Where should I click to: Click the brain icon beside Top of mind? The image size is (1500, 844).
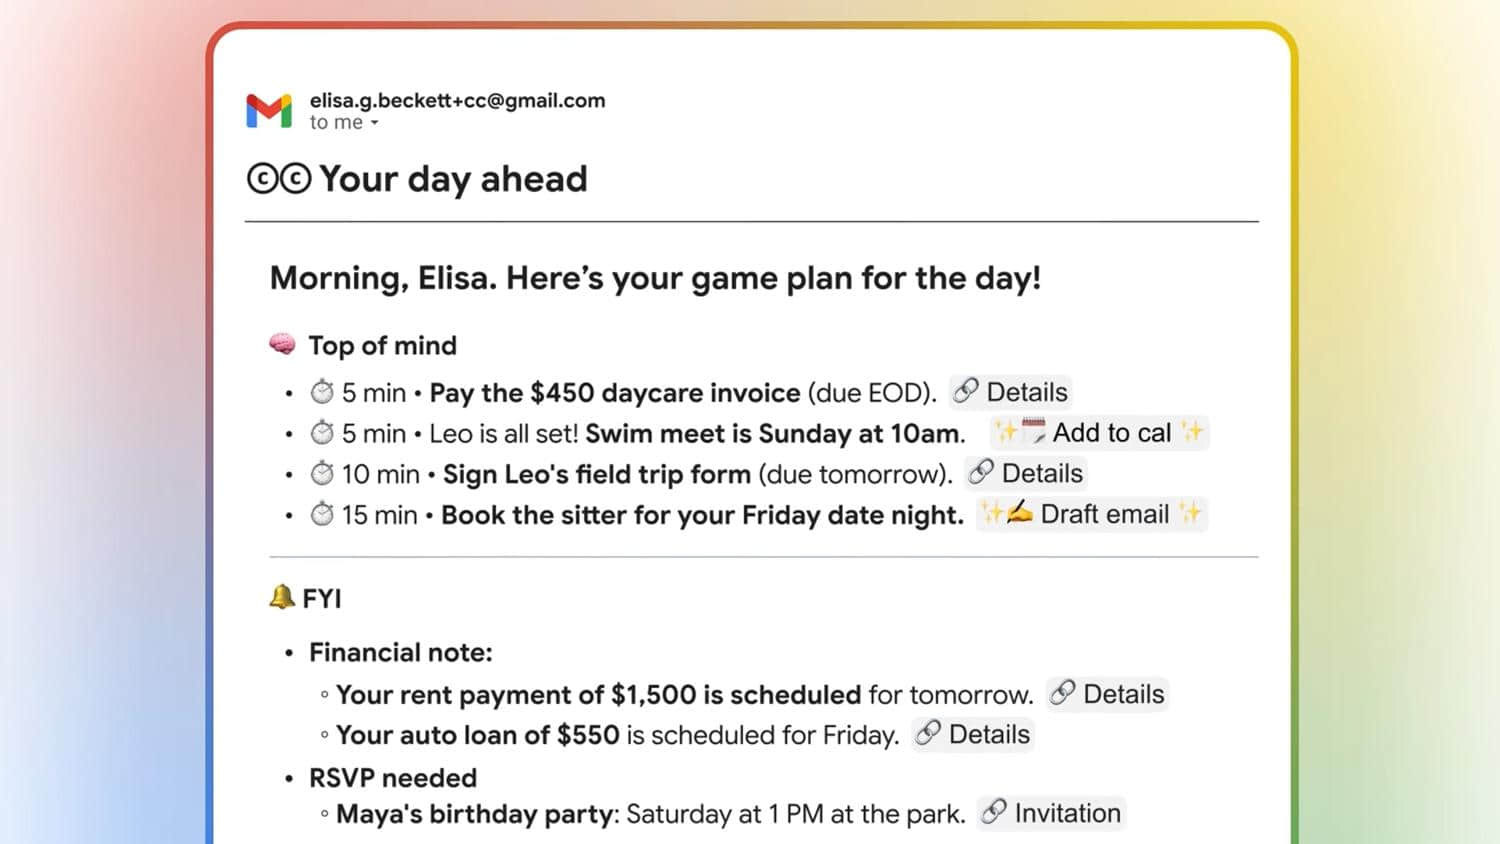click(283, 345)
